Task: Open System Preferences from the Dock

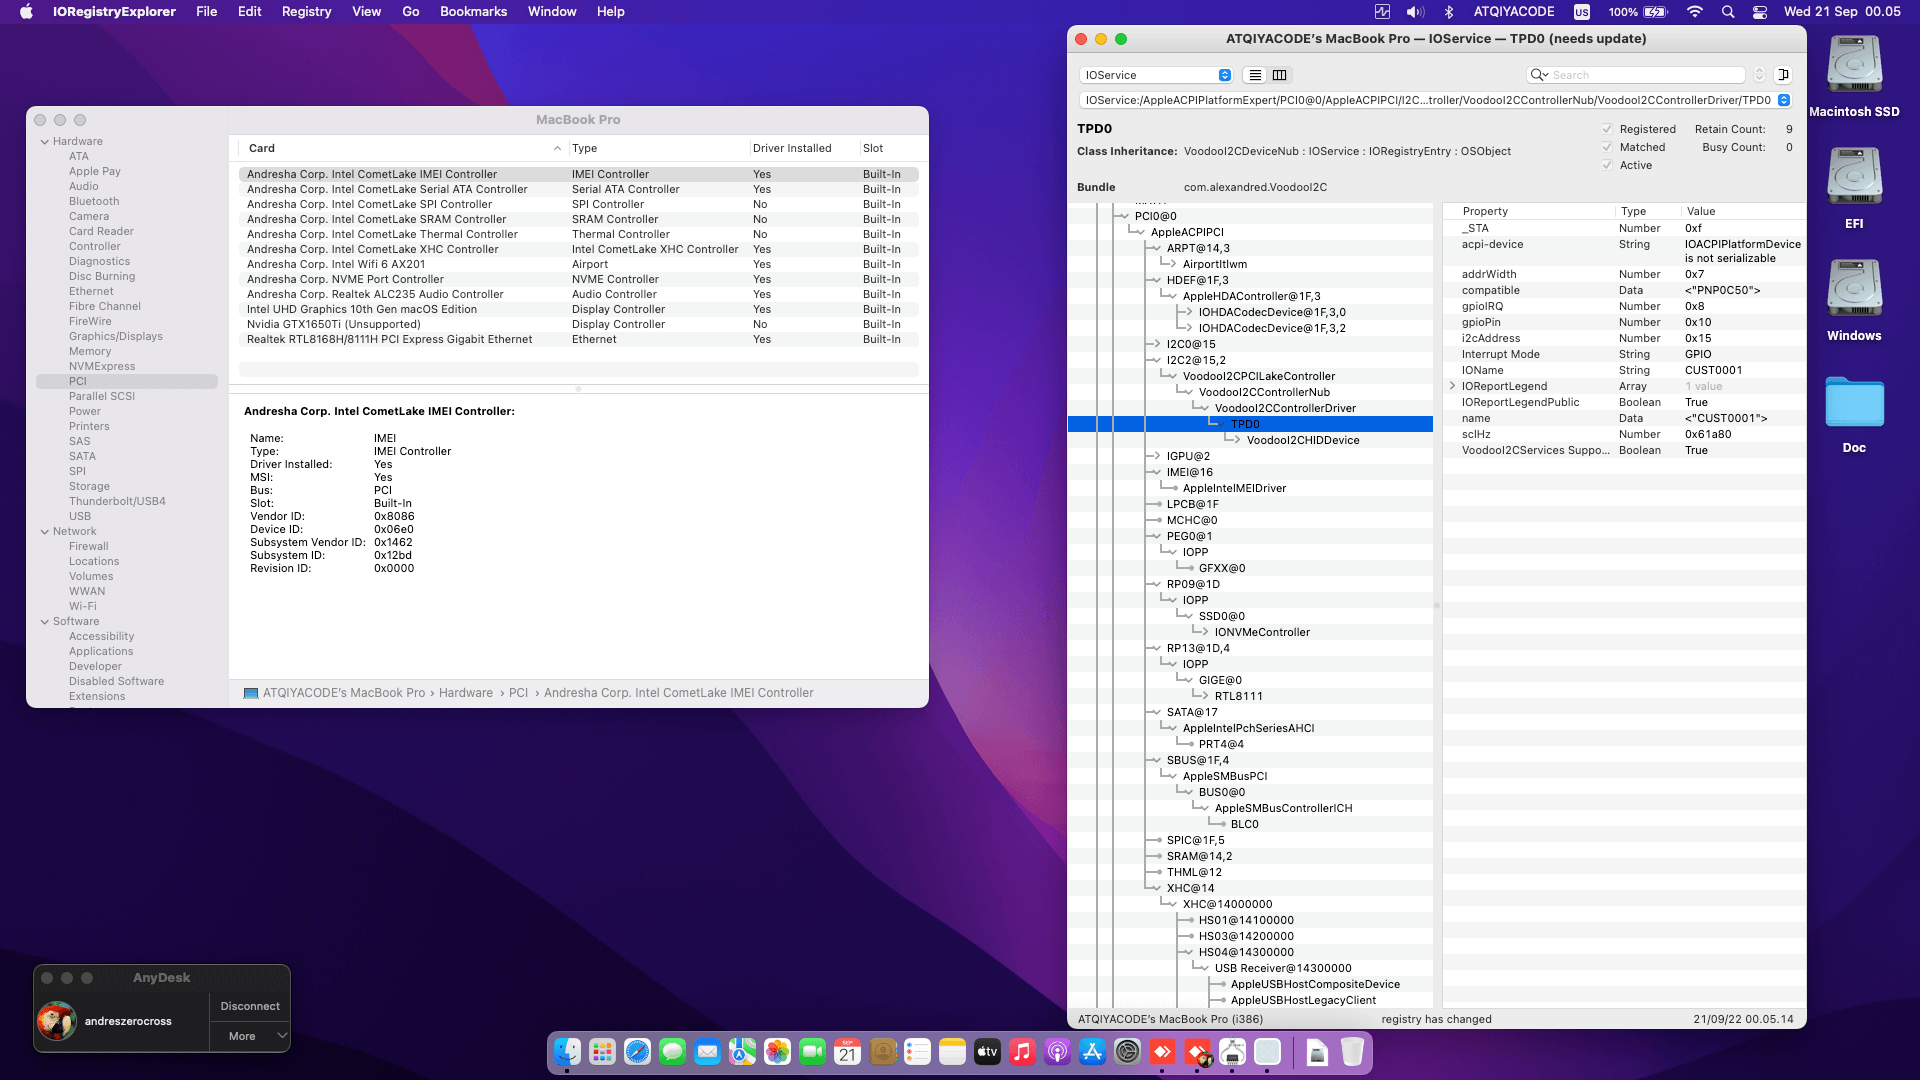Action: point(1127,1052)
